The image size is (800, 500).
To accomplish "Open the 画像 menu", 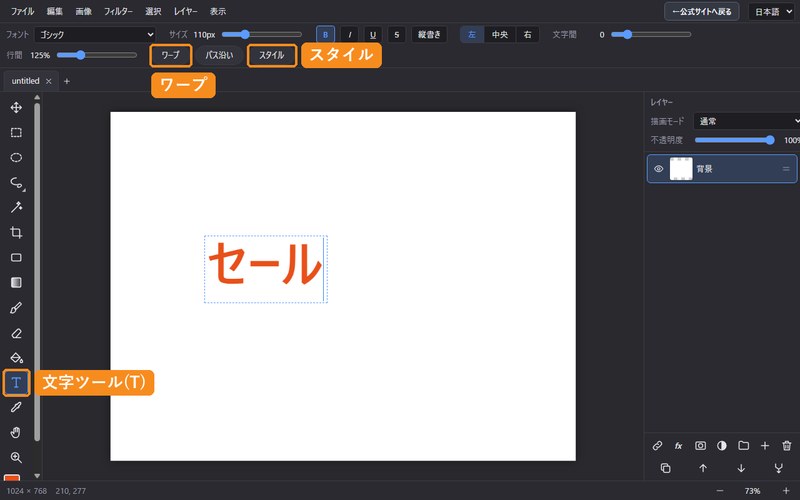I will pos(84,11).
